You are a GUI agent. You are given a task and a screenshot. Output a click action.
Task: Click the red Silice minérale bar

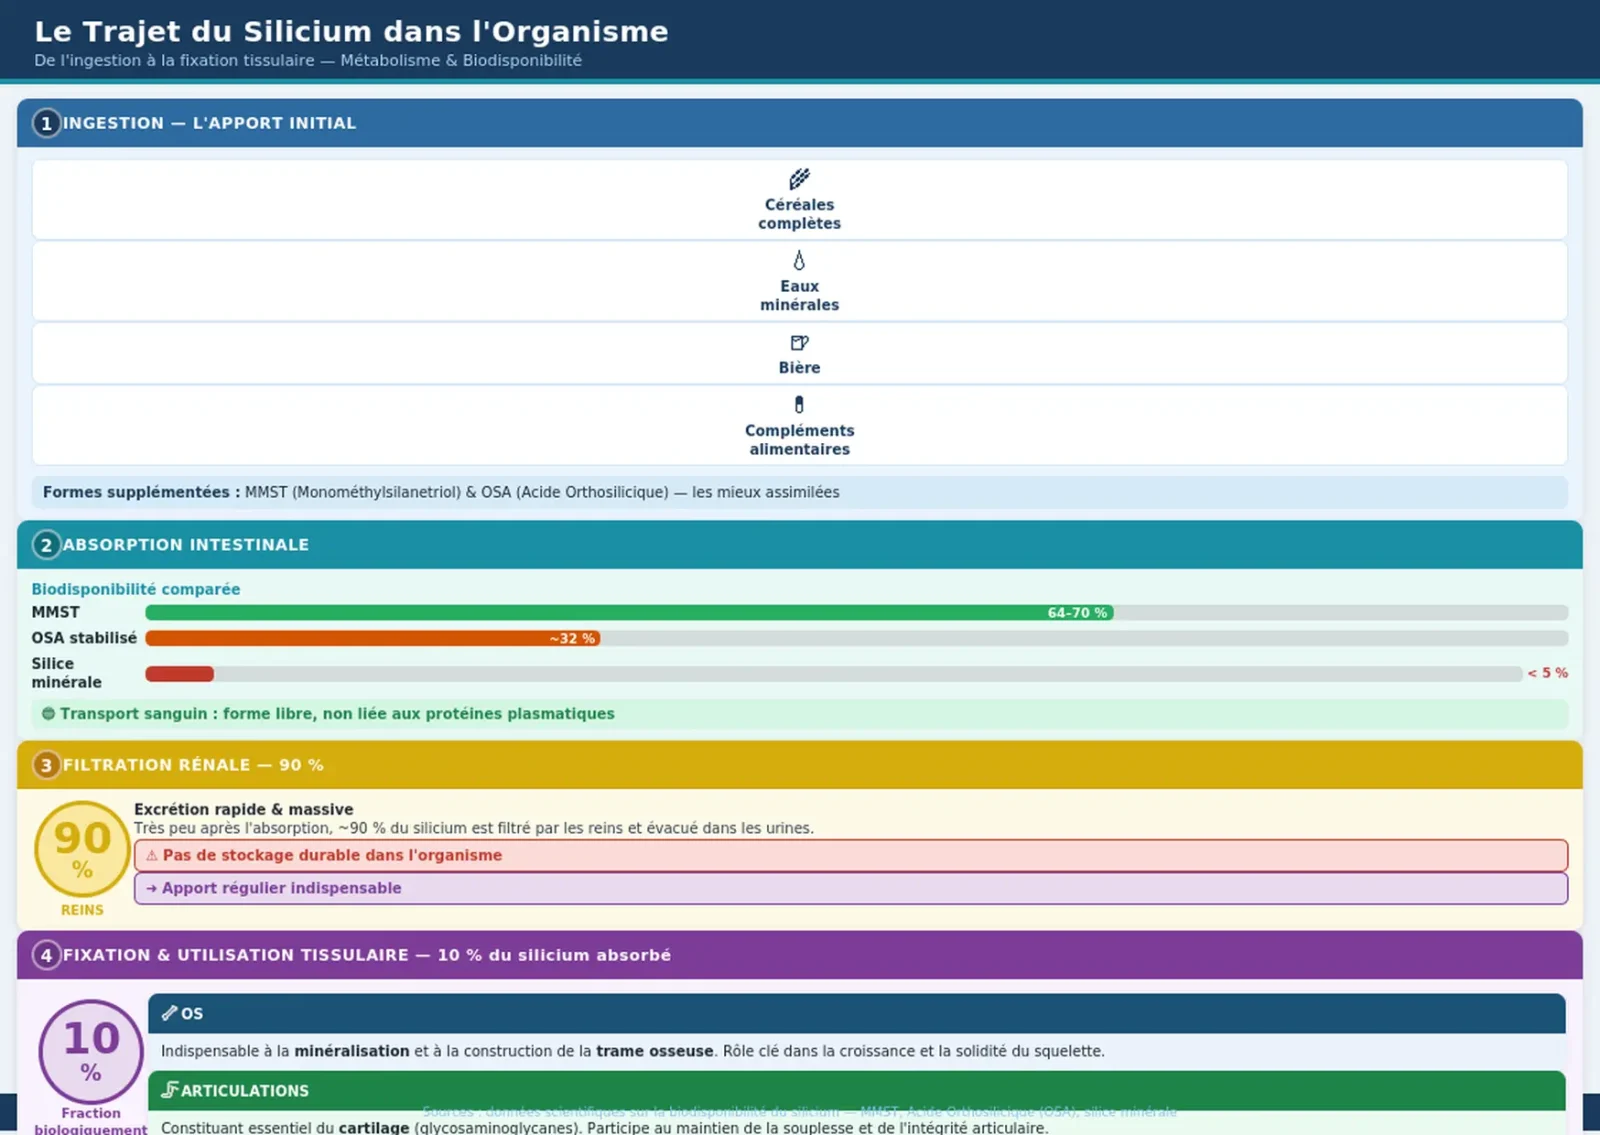179,674
